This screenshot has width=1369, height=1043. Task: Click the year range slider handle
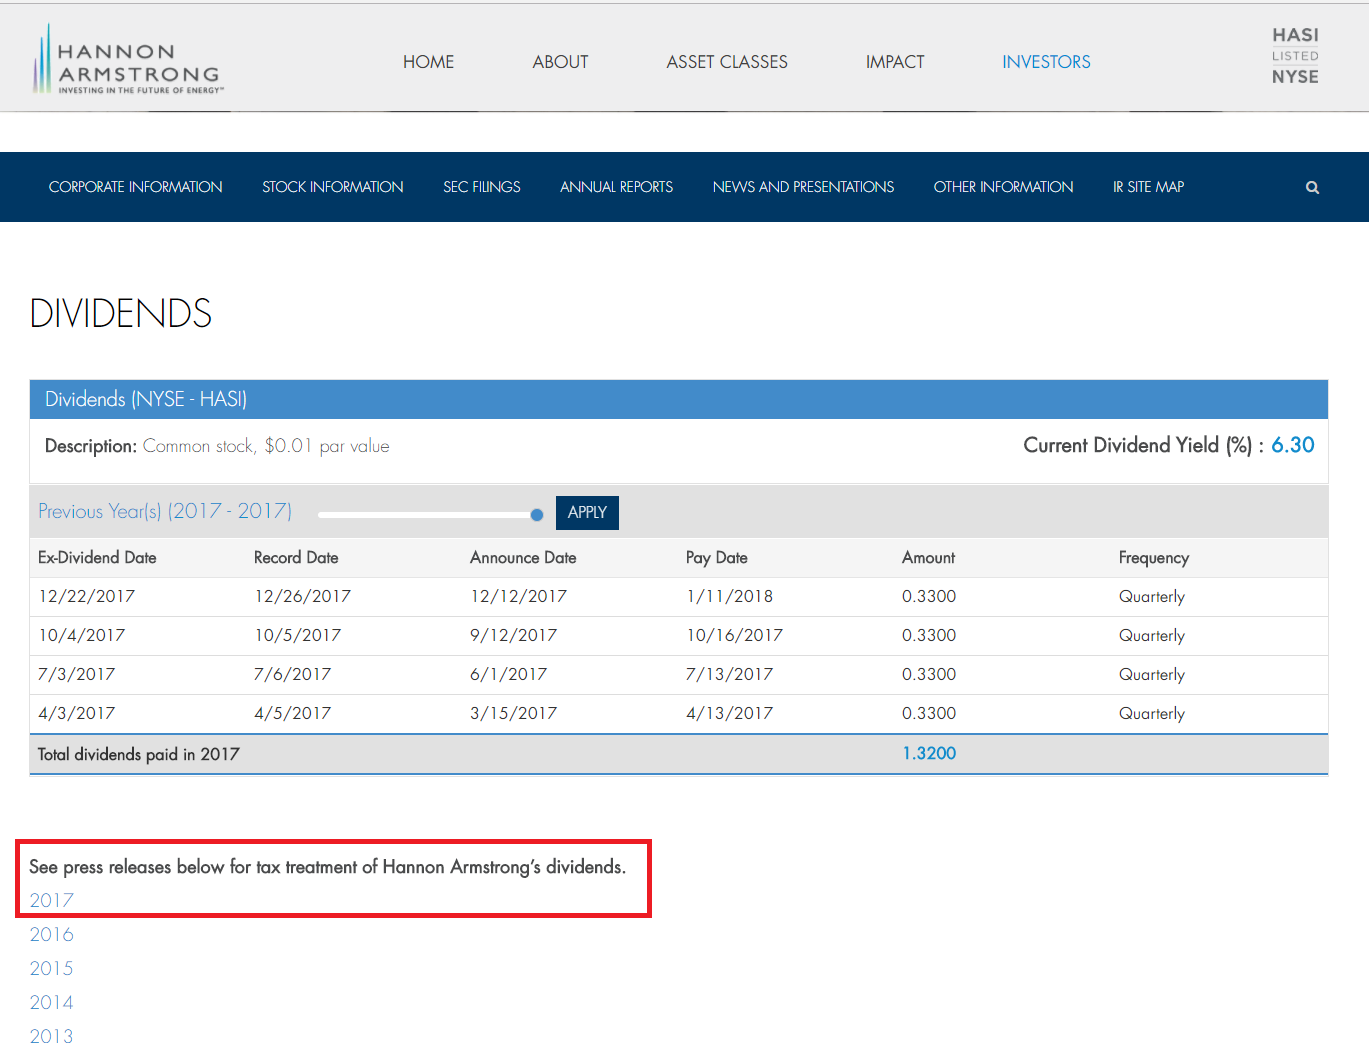537,515
